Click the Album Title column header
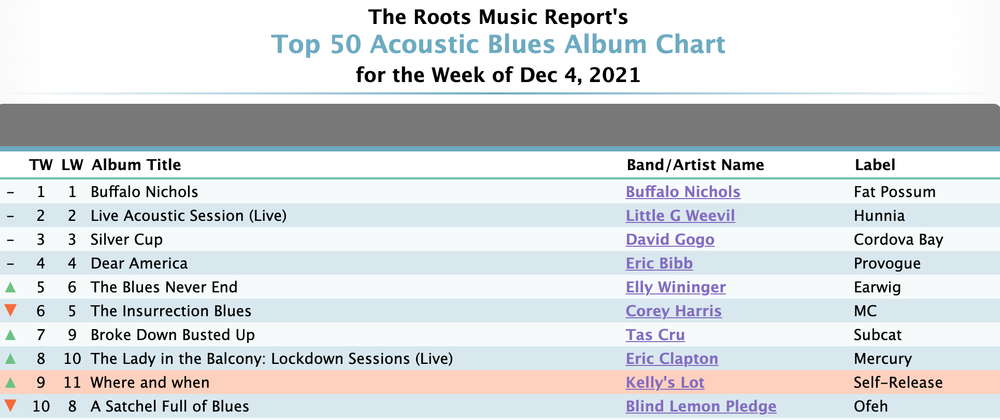 [136, 165]
